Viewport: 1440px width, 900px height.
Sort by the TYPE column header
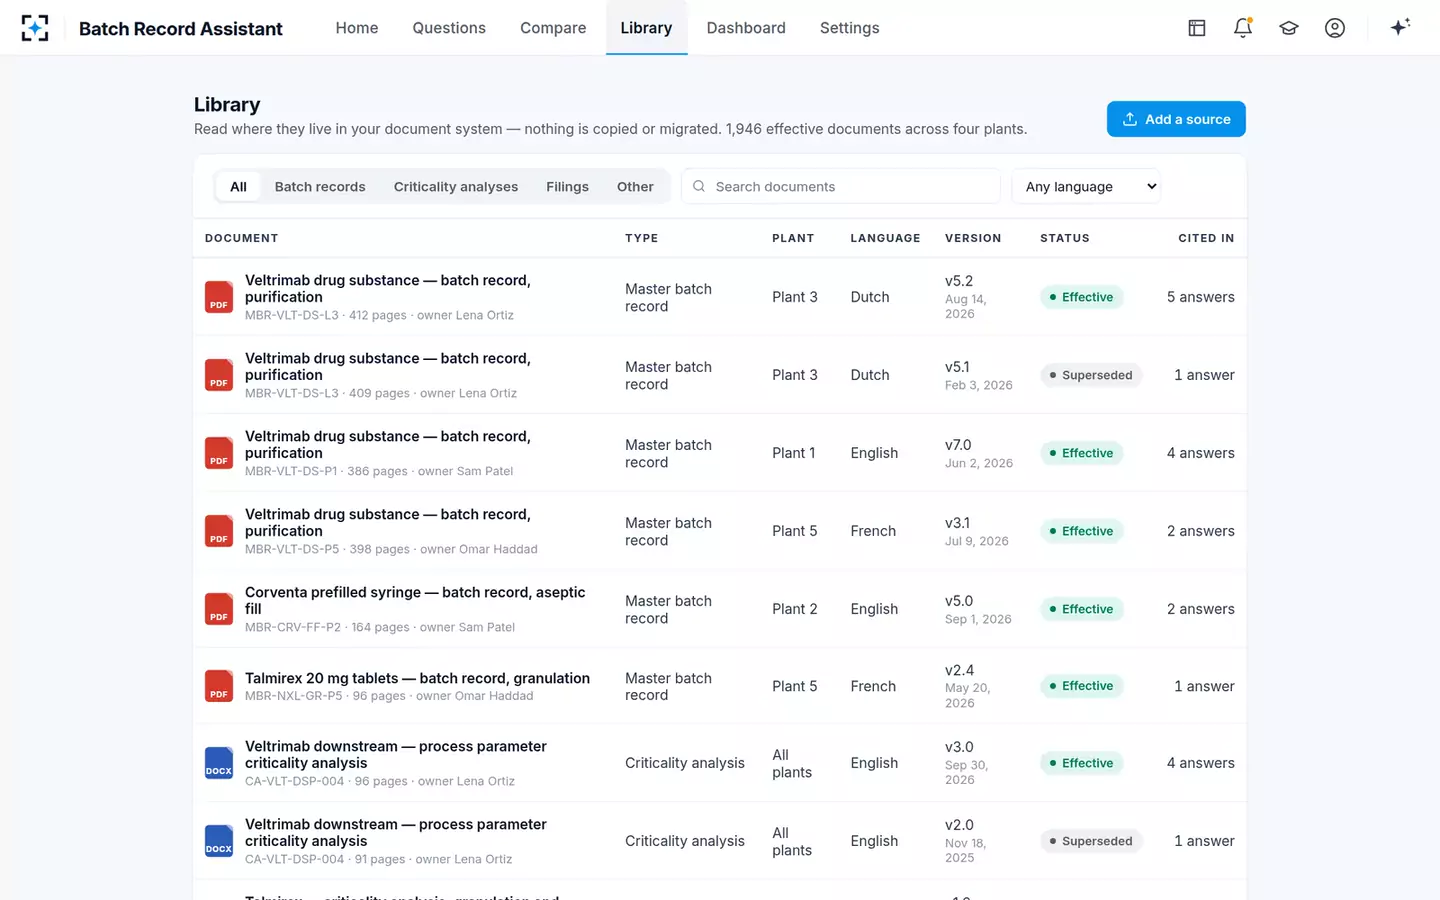(x=642, y=238)
